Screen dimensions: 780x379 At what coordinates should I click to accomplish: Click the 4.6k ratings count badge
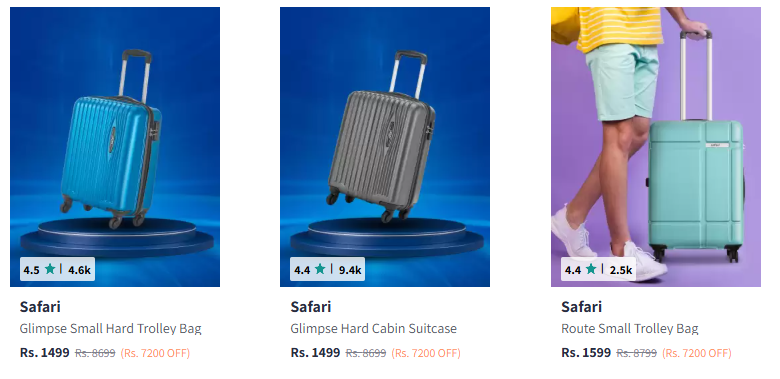point(79,270)
